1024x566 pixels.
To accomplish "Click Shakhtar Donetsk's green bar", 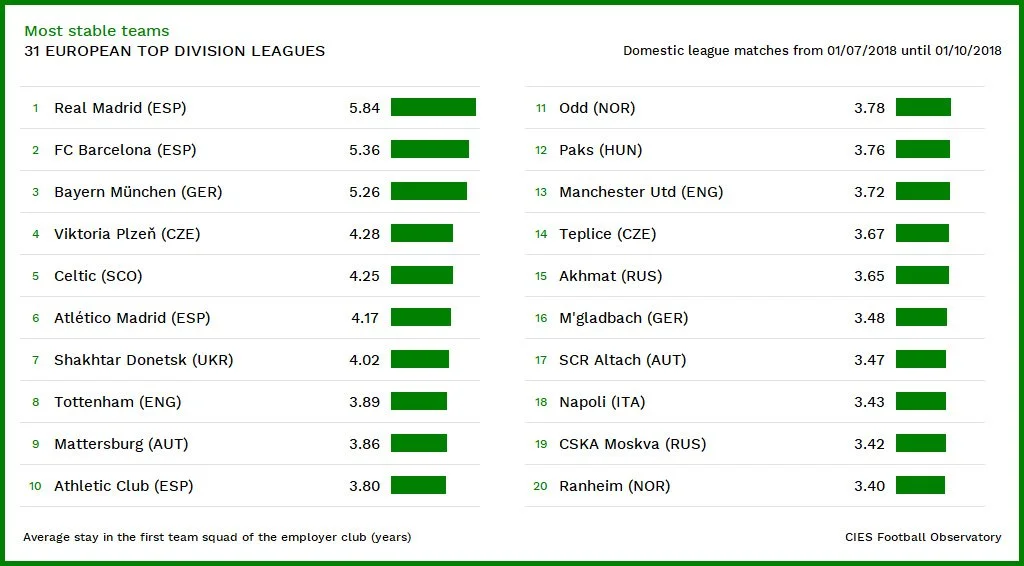I will 419,360.
